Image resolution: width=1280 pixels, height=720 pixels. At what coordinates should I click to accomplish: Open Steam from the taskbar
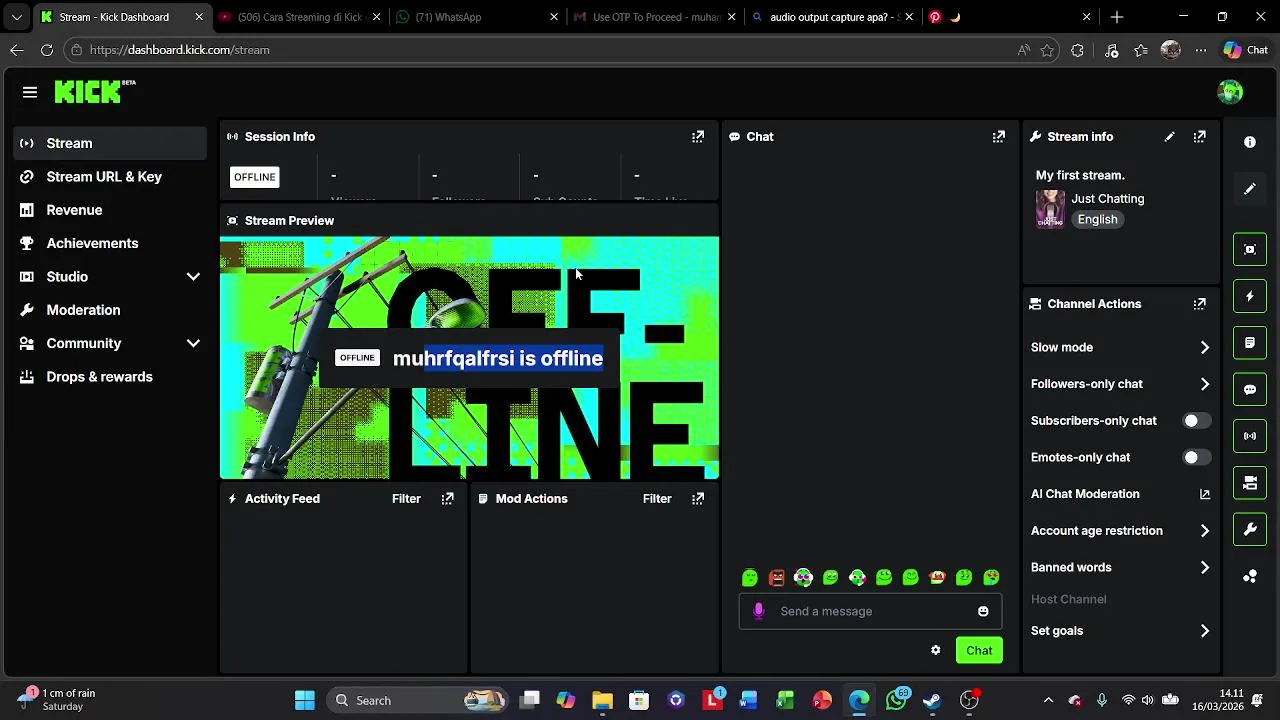coord(932,700)
